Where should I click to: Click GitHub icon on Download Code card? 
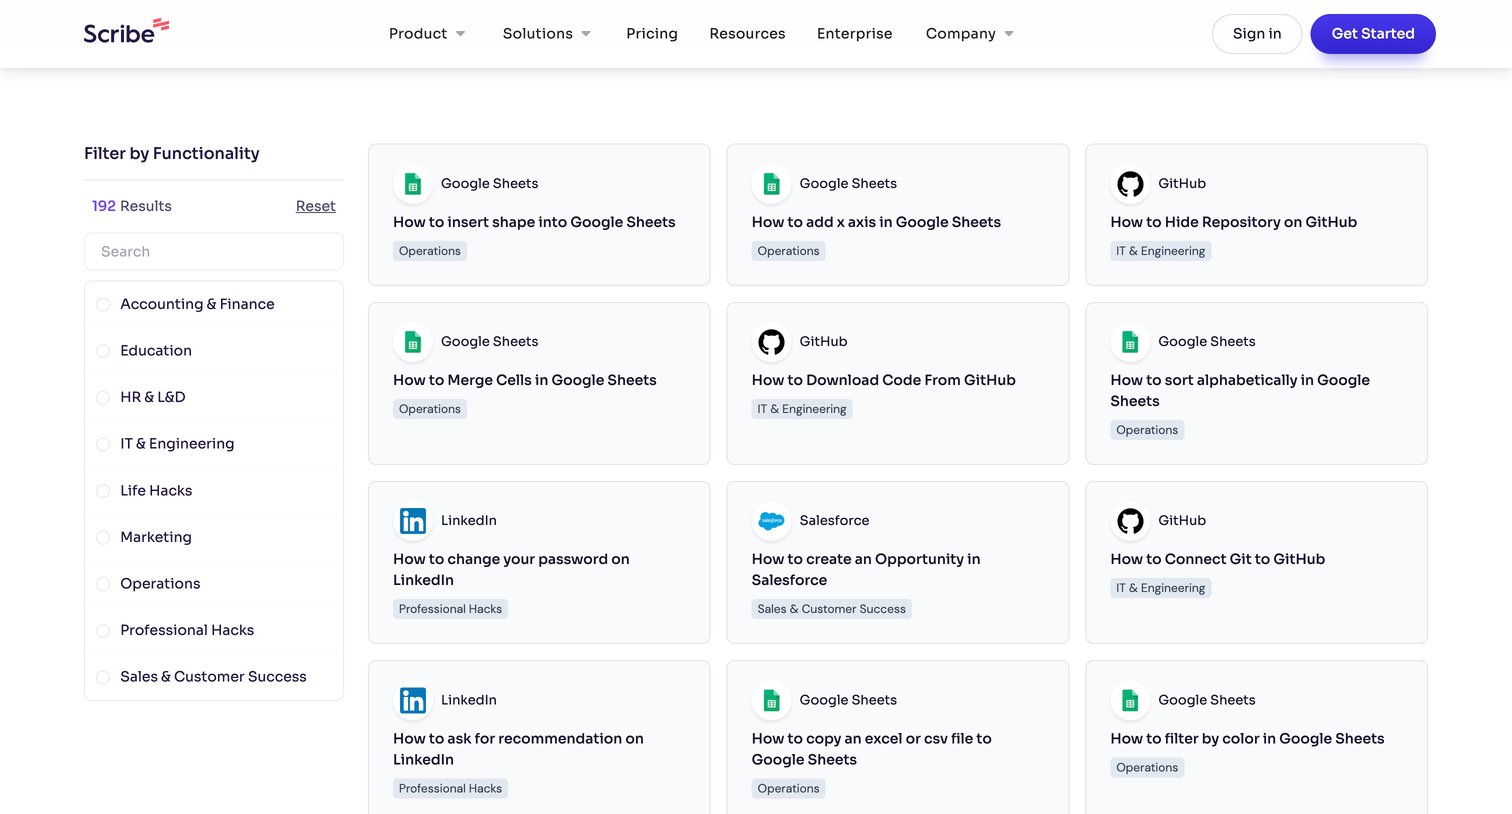[x=771, y=342]
